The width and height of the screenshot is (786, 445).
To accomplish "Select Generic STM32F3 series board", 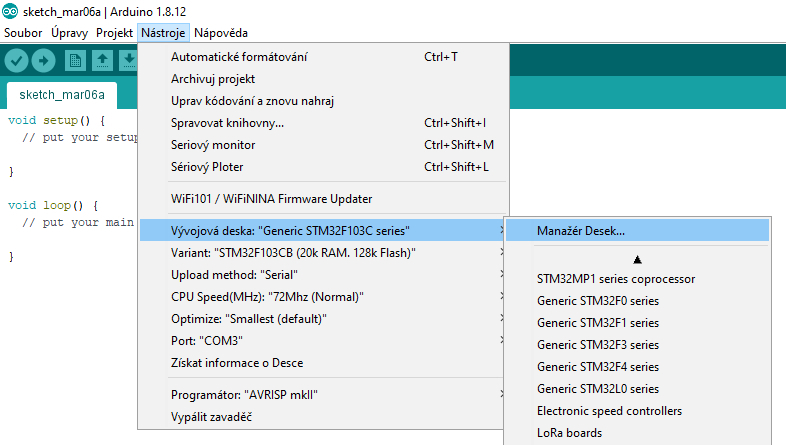I will [x=637, y=345].
